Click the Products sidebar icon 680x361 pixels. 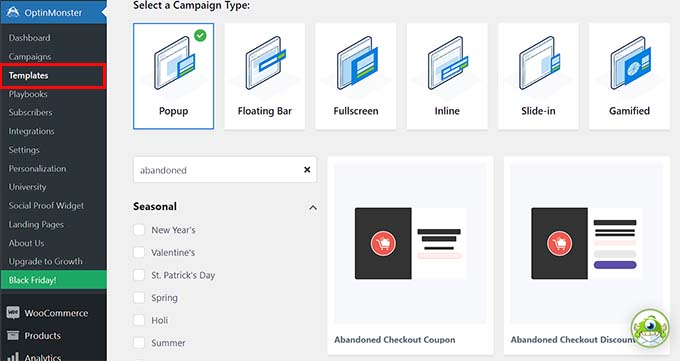tap(13, 335)
